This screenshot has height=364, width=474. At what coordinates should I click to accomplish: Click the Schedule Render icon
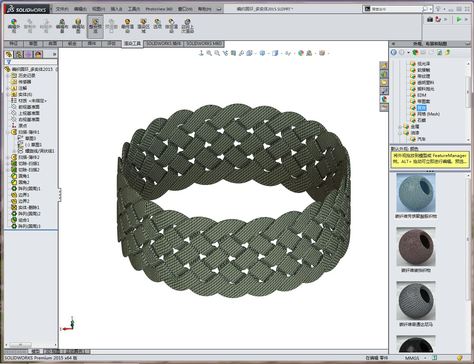(171, 26)
